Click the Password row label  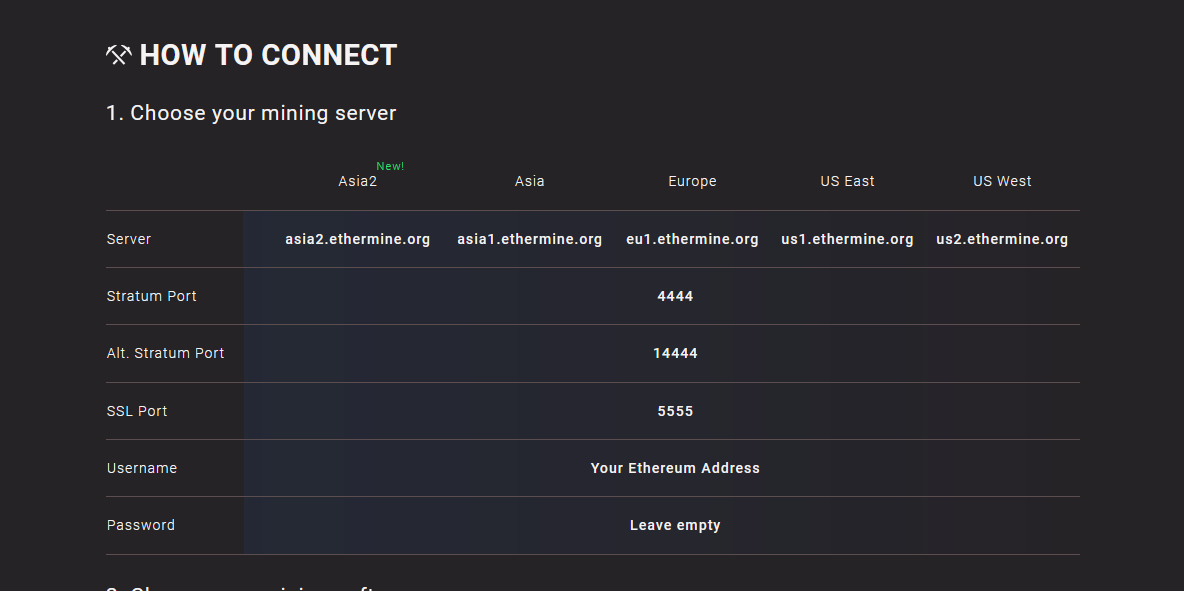tap(140, 525)
